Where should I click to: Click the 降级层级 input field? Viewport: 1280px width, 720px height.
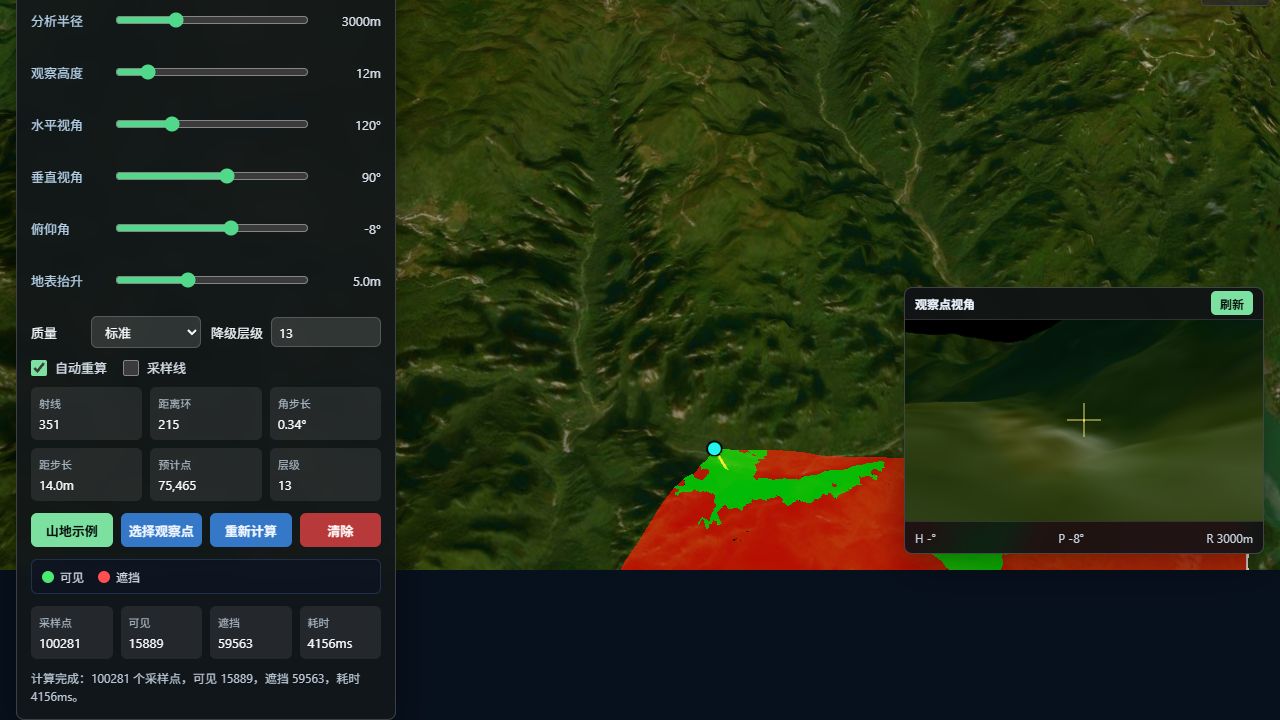pyautogui.click(x=326, y=332)
